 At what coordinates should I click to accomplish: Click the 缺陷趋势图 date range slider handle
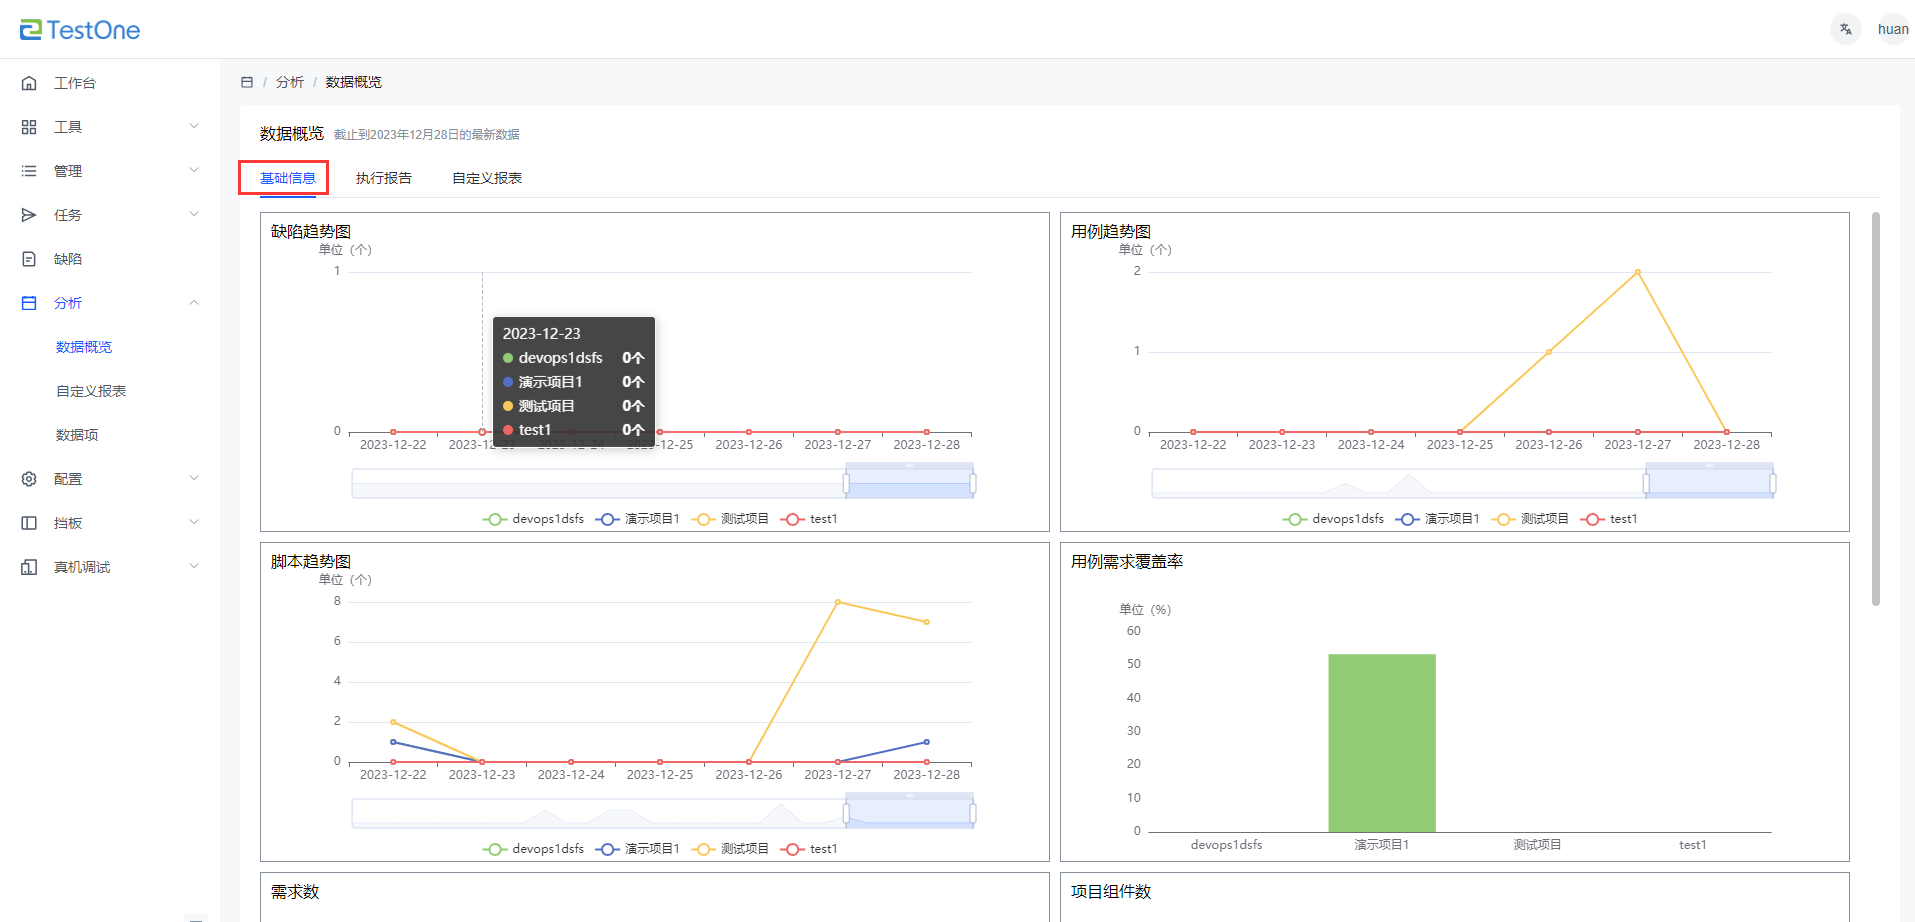846,484
